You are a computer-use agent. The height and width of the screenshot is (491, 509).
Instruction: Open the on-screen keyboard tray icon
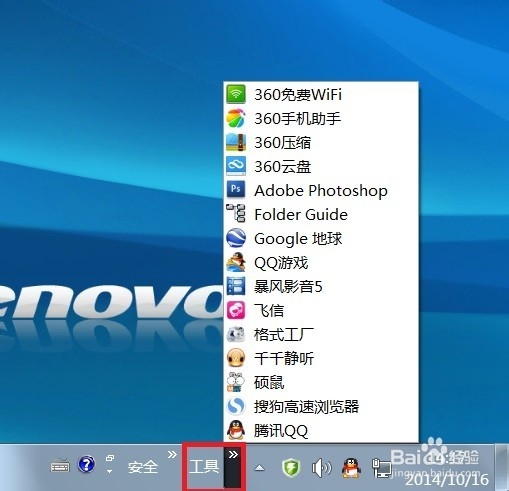tap(60, 465)
